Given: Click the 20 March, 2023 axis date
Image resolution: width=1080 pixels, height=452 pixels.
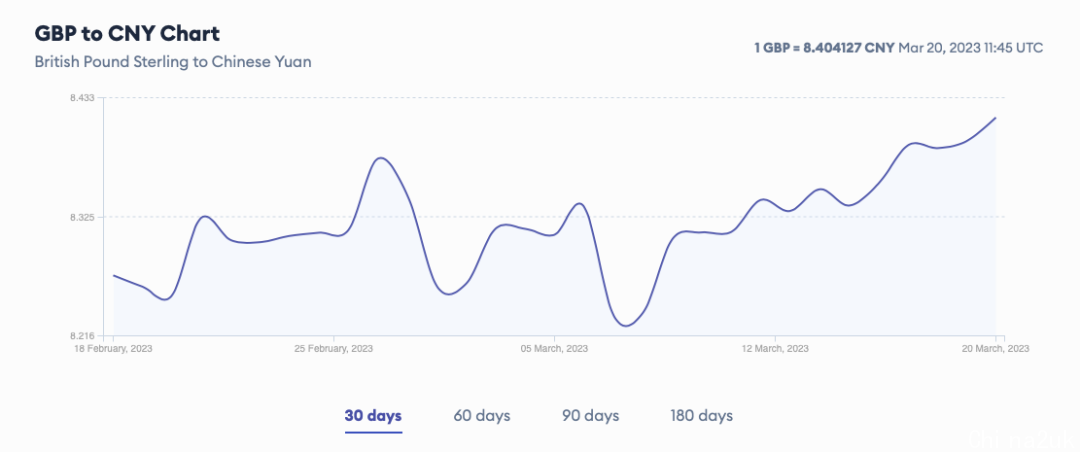Looking at the screenshot, I should [996, 349].
